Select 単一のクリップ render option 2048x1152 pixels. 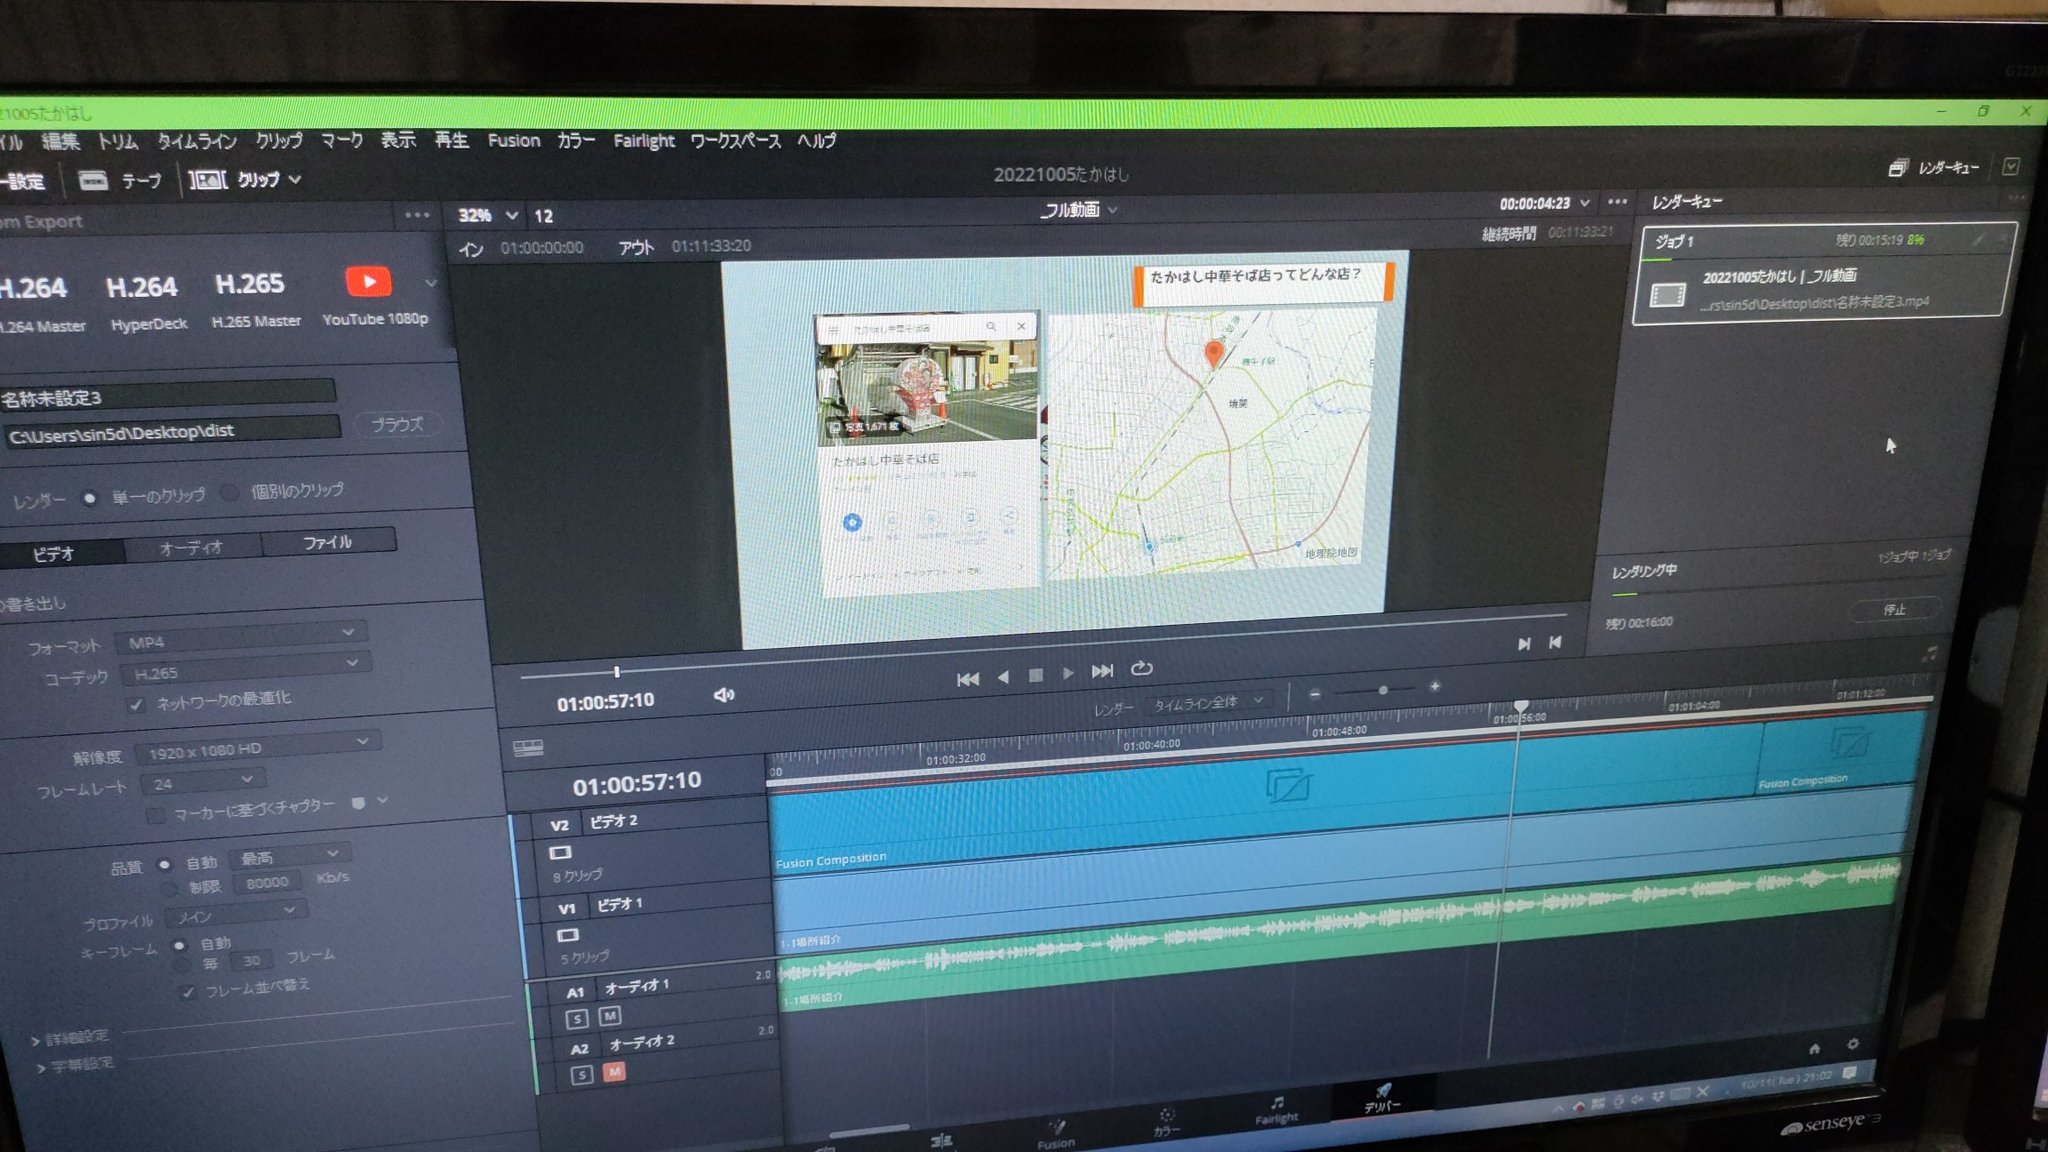(89, 498)
